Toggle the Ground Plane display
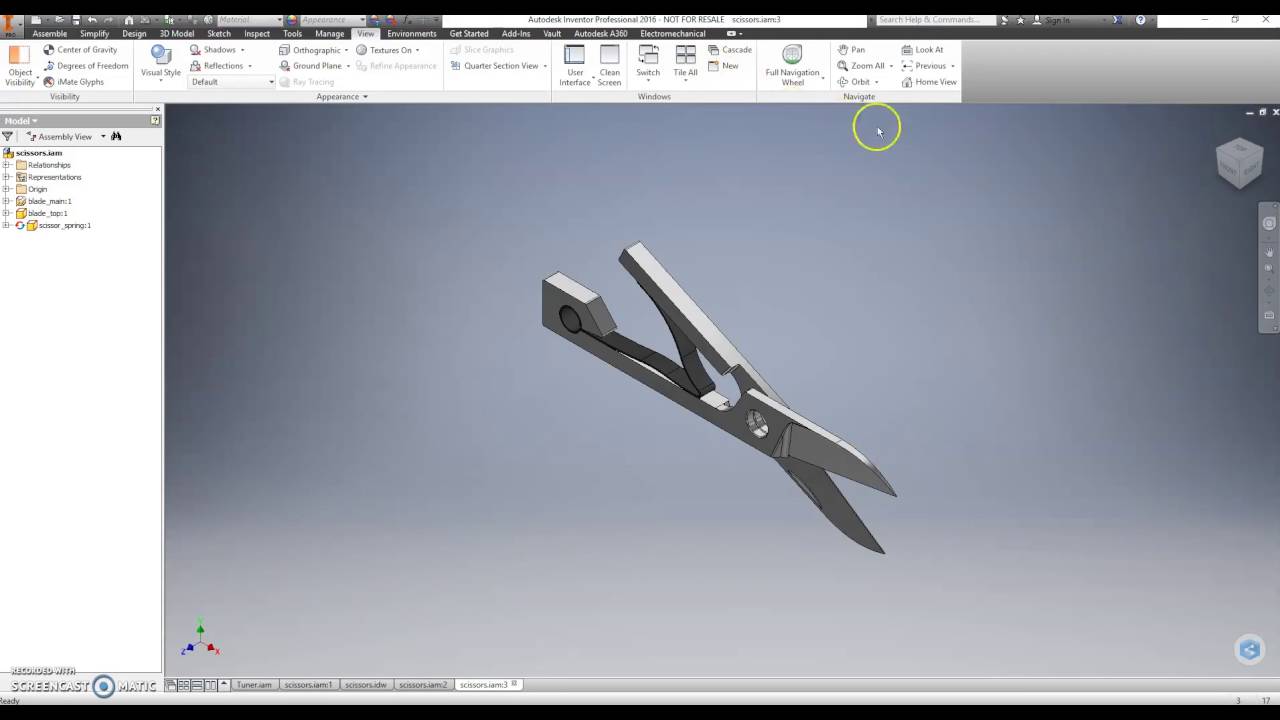This screenshot has height=720, width=1280. tap(310, 66)
